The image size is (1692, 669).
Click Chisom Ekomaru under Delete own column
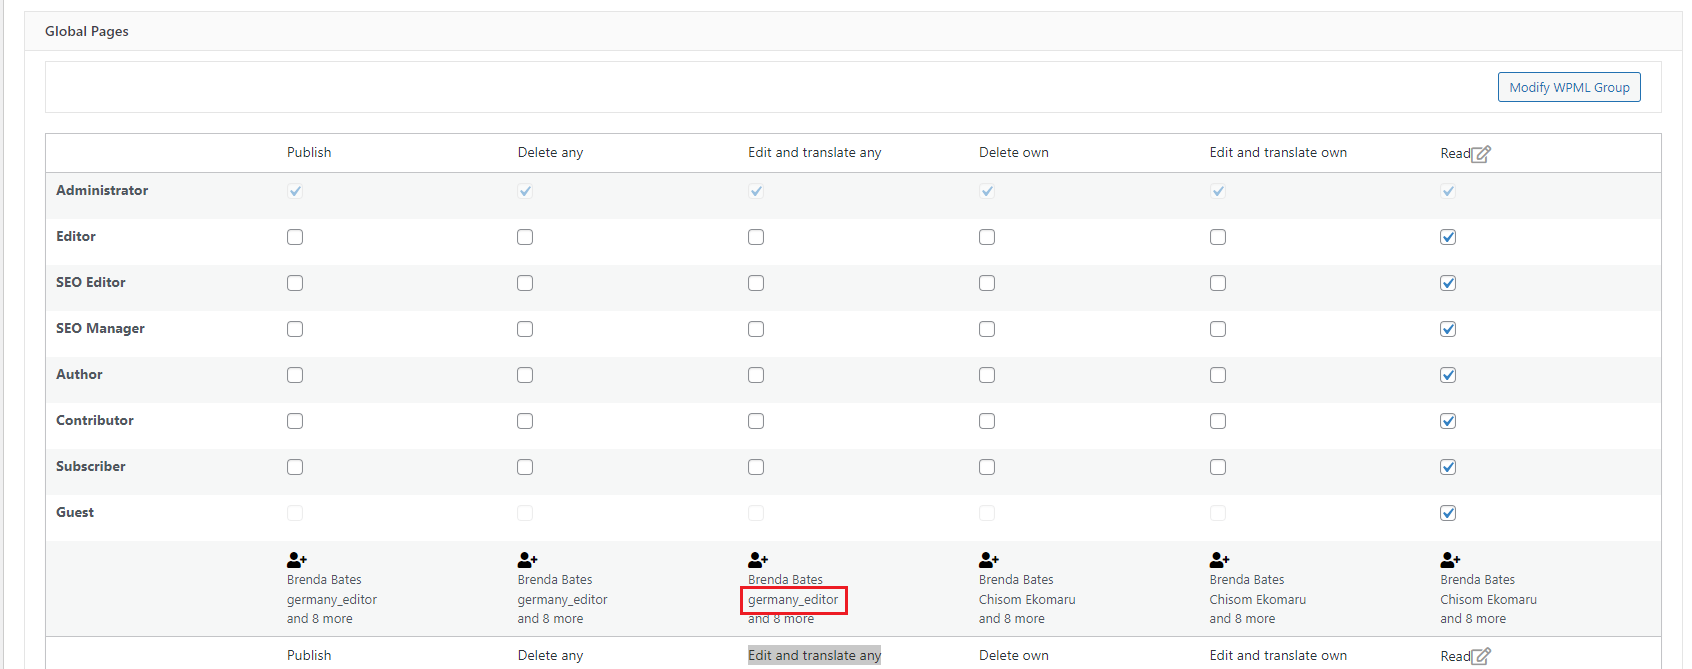(1027, 600)
